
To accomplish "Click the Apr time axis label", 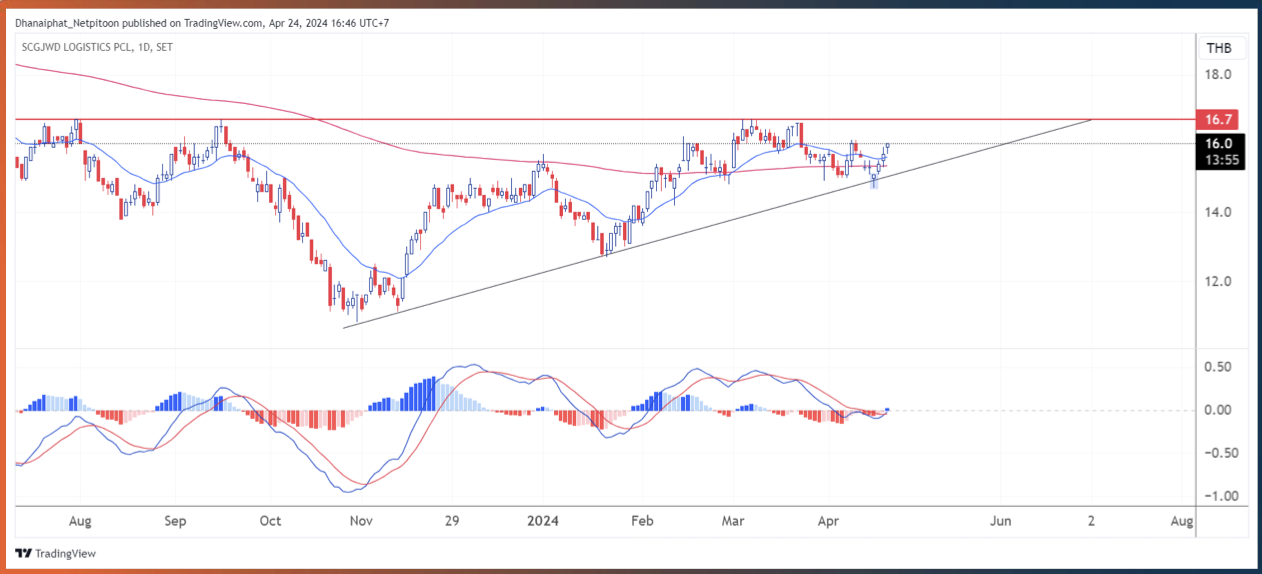I will [827, 521].
